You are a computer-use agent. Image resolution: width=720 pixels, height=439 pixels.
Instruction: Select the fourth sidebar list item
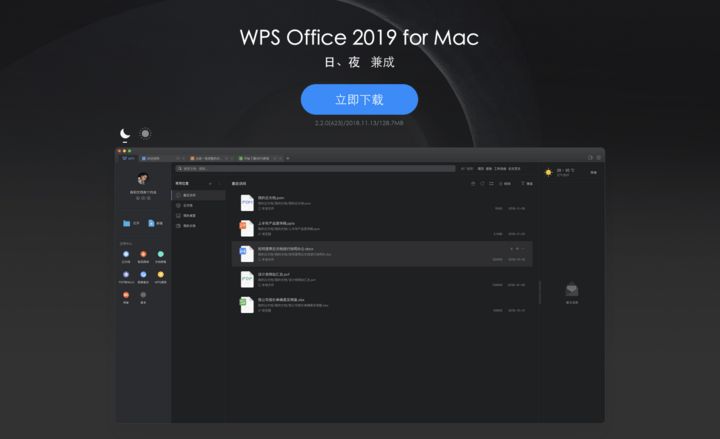tap(199, 225)
